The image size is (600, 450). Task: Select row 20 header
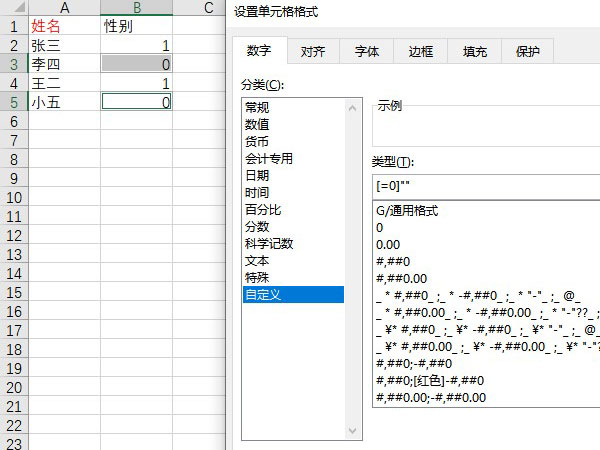click(x=14, y=387)
